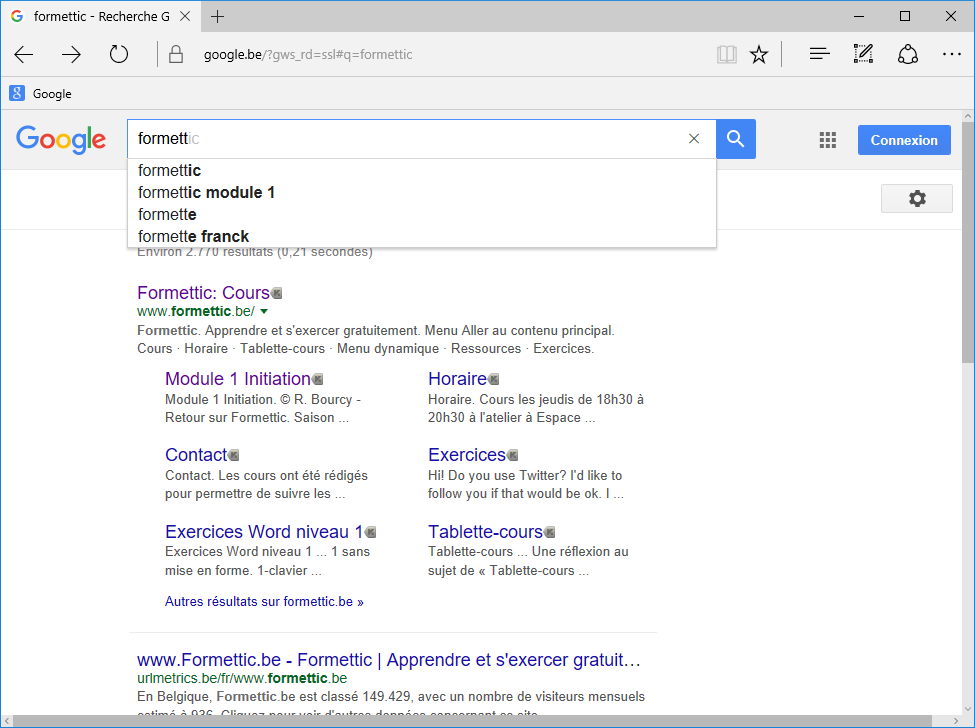Click the badge icon beside Formettic: Cours
975x728 pixels.
(277, 293)
